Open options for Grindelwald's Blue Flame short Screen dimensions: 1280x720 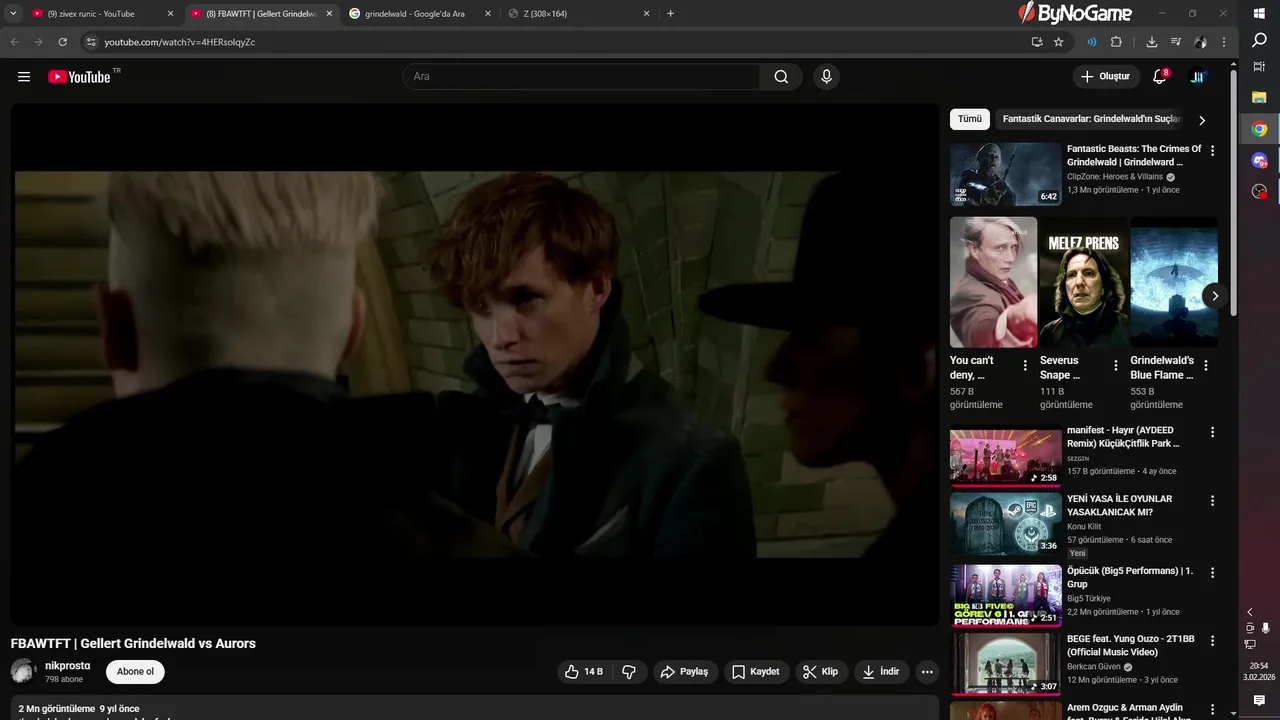click(1206, 366)
